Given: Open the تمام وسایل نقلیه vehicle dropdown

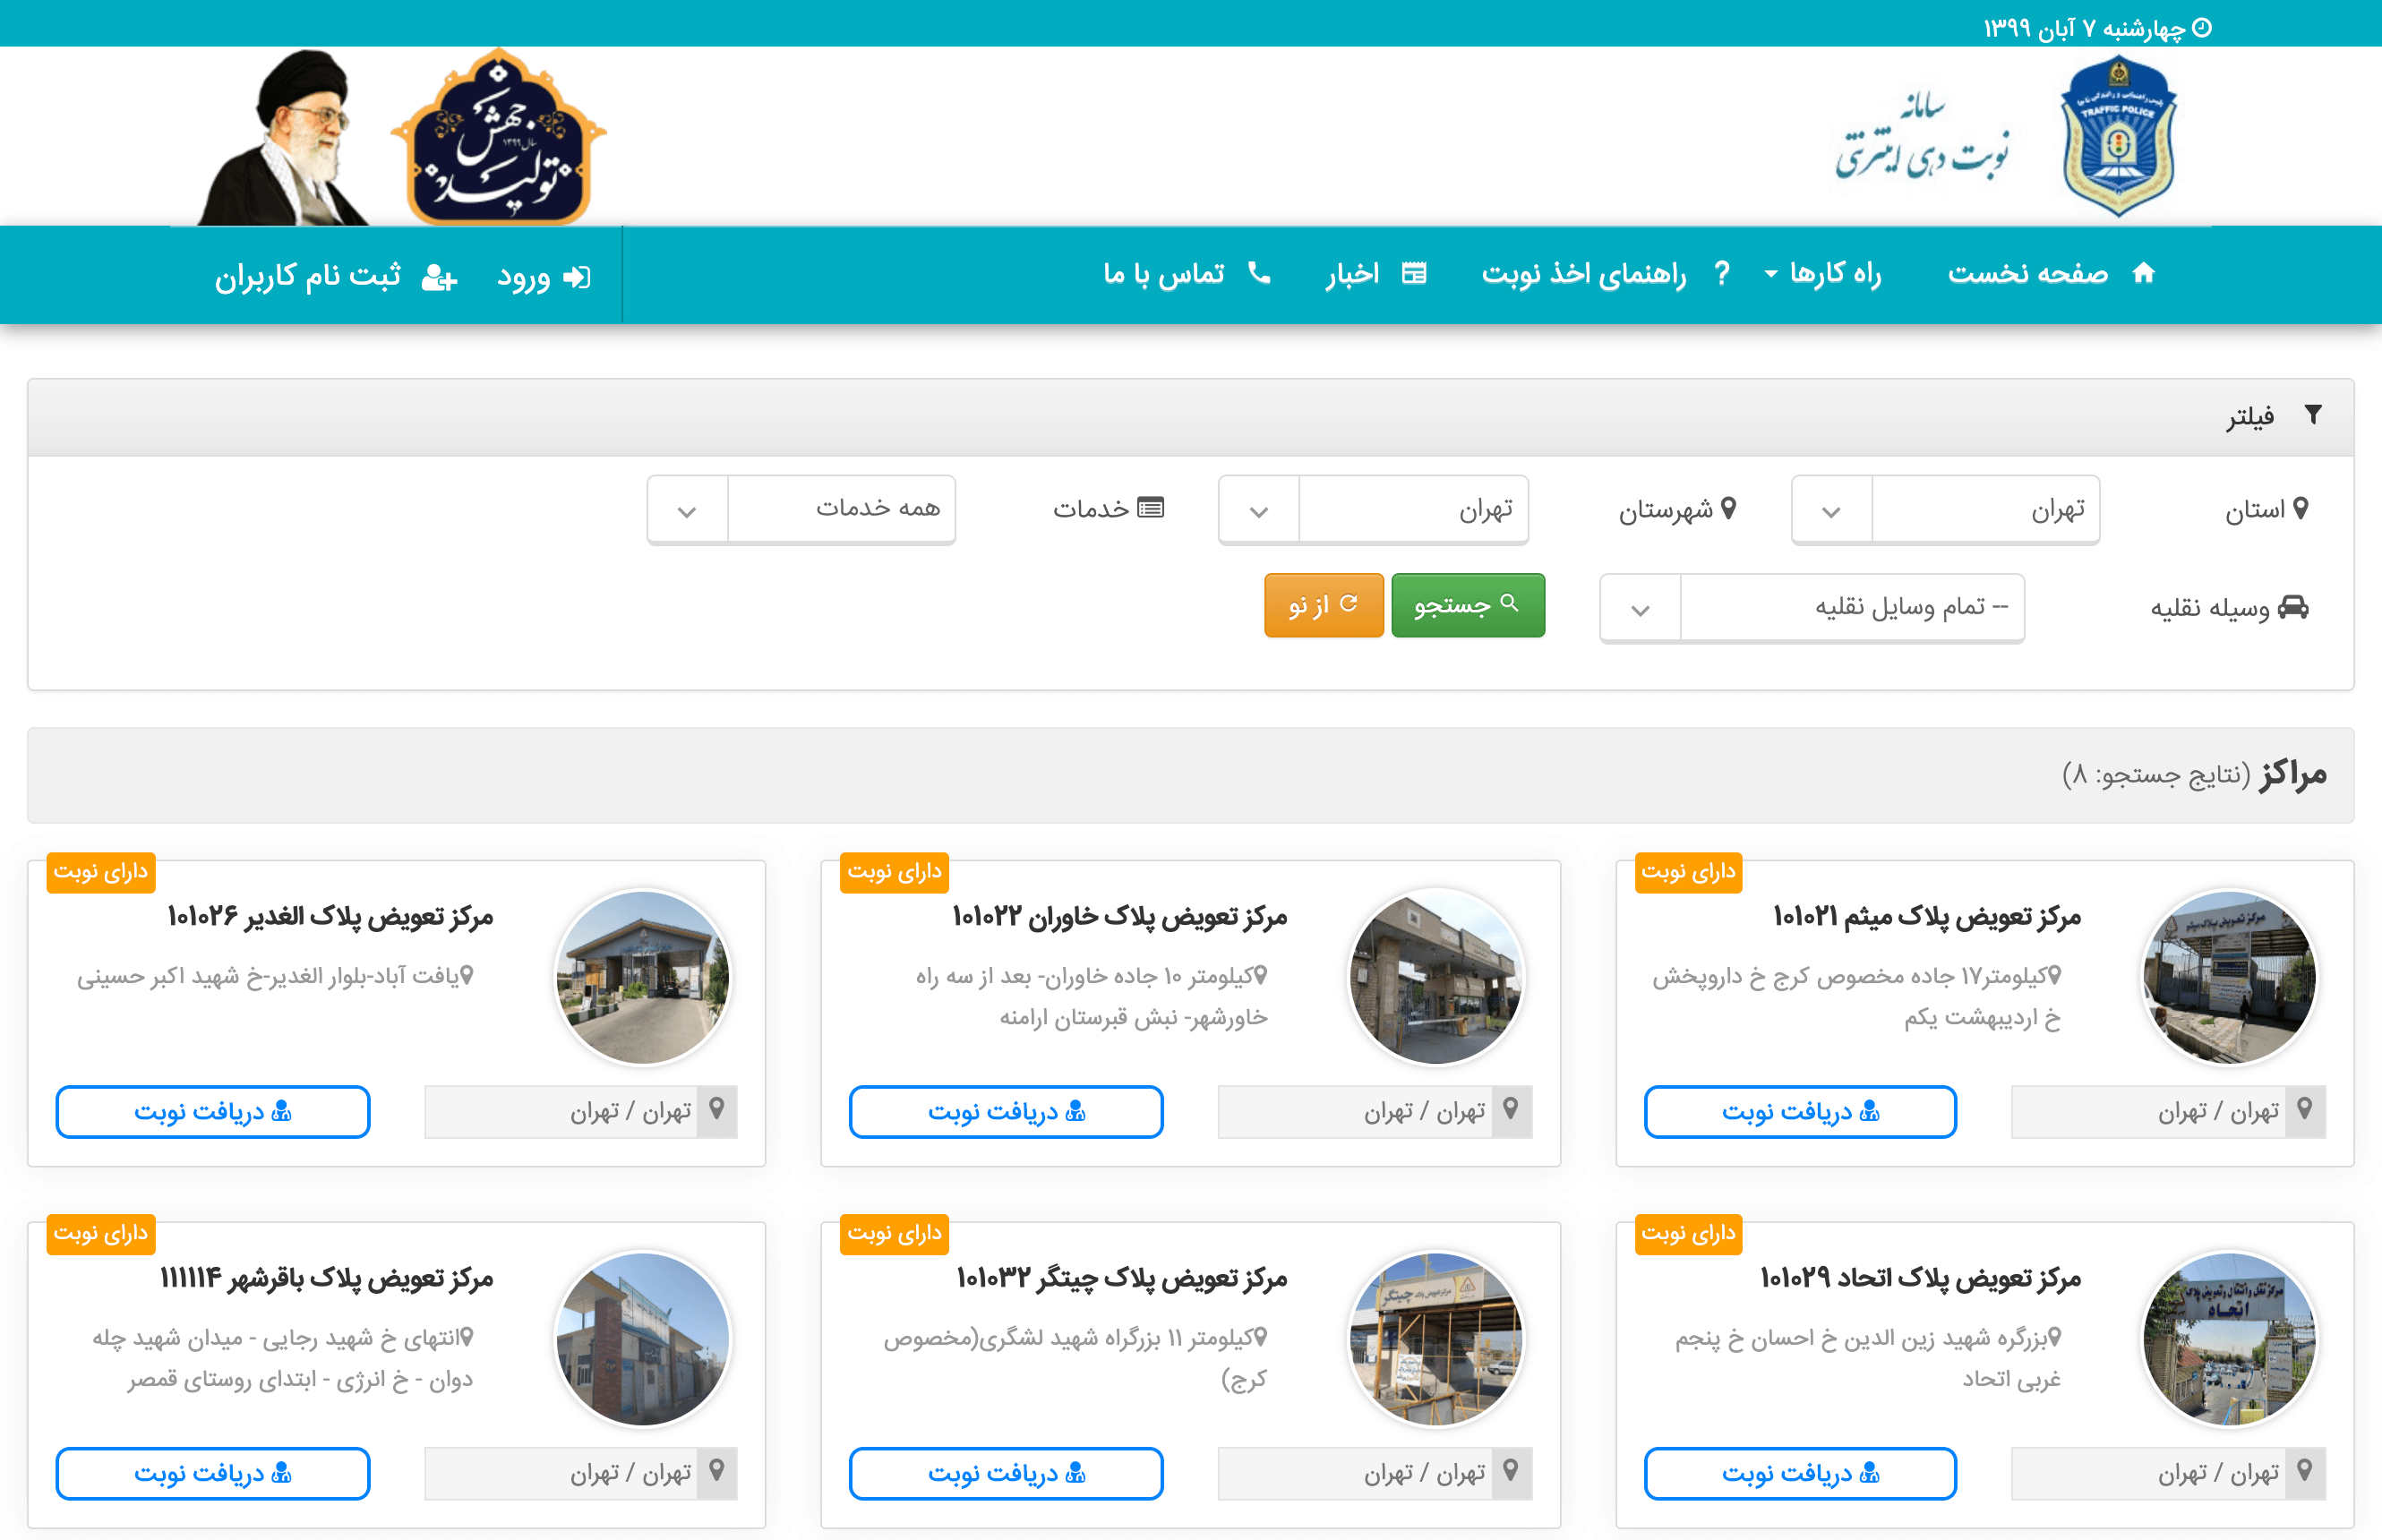Looking at the screenshot, I should (x=1812, y=607).
